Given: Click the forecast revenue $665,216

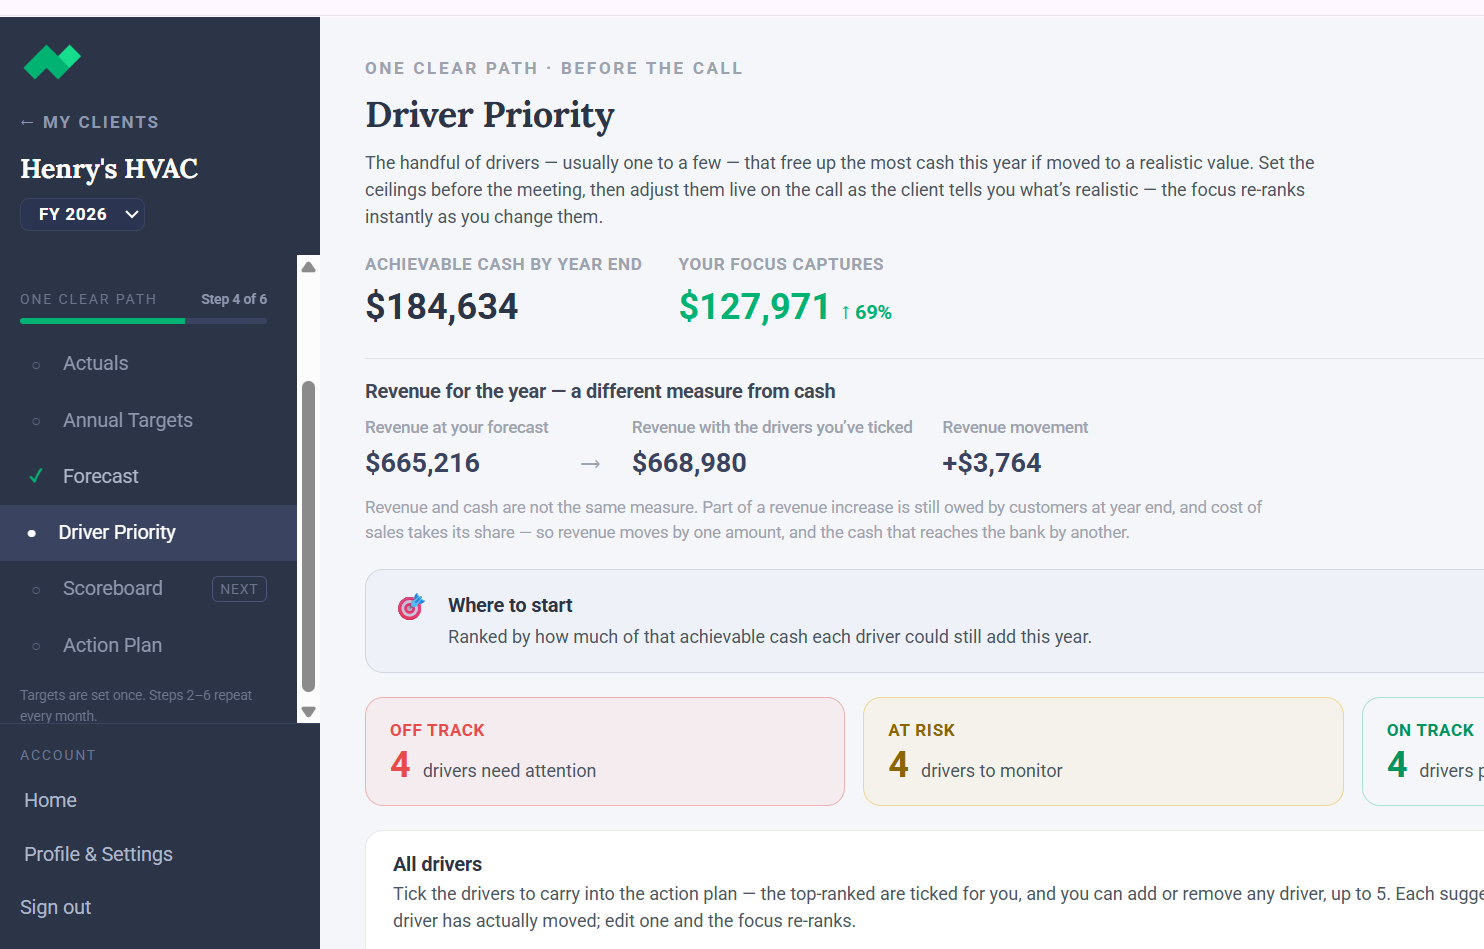Looking at the screenshot, I should coord(422,463).
